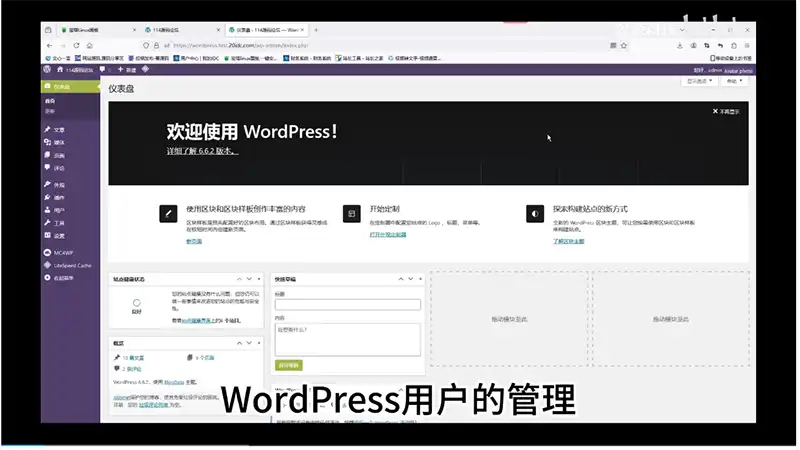800x450 pixels.
Task: Go to Users (用户) in sidebar
Action: (x=58, y=211)
